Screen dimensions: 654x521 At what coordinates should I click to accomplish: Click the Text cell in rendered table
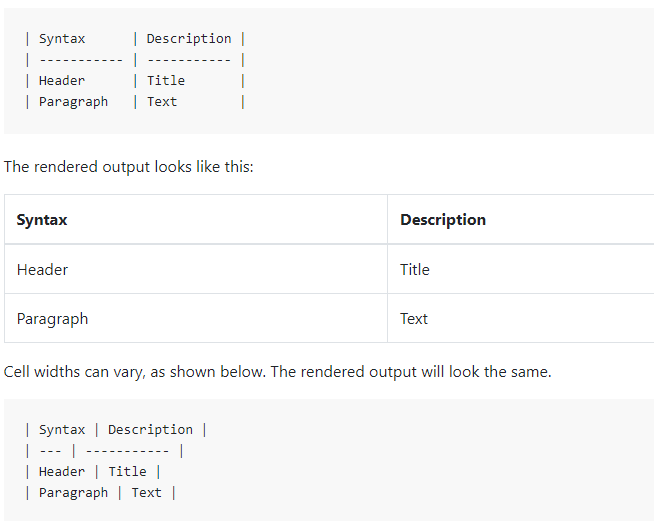coord(414,319)
